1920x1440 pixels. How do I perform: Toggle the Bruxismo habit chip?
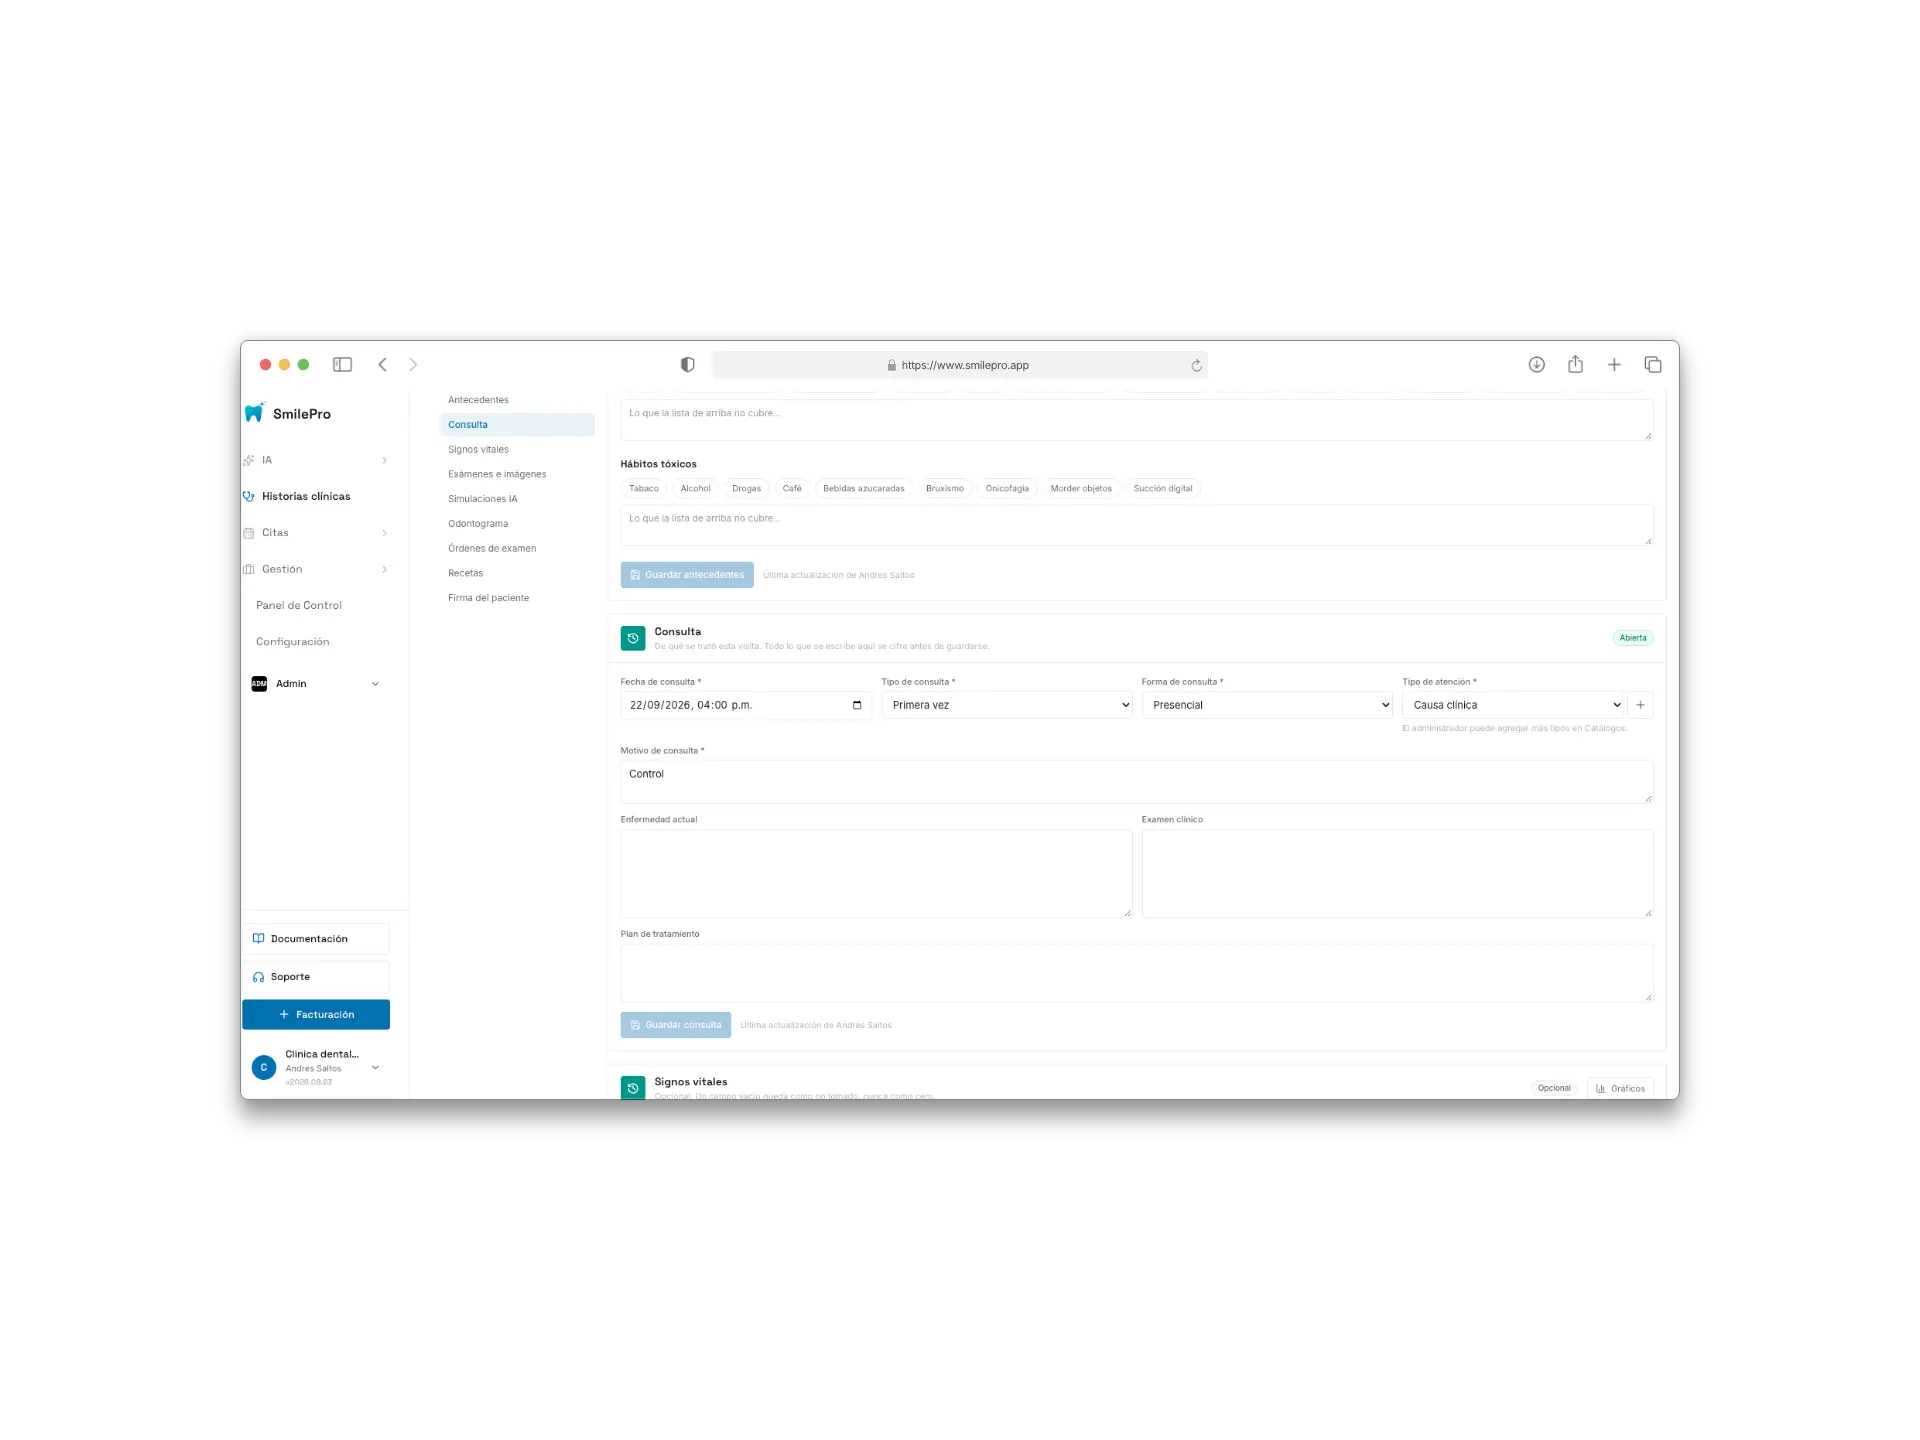pos(945,489)
